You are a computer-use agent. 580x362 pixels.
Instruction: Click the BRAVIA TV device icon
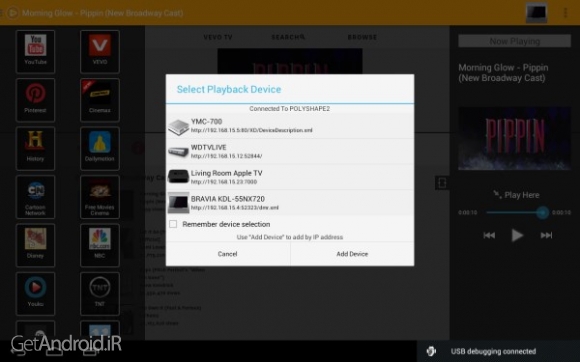(x=179, y=203)
